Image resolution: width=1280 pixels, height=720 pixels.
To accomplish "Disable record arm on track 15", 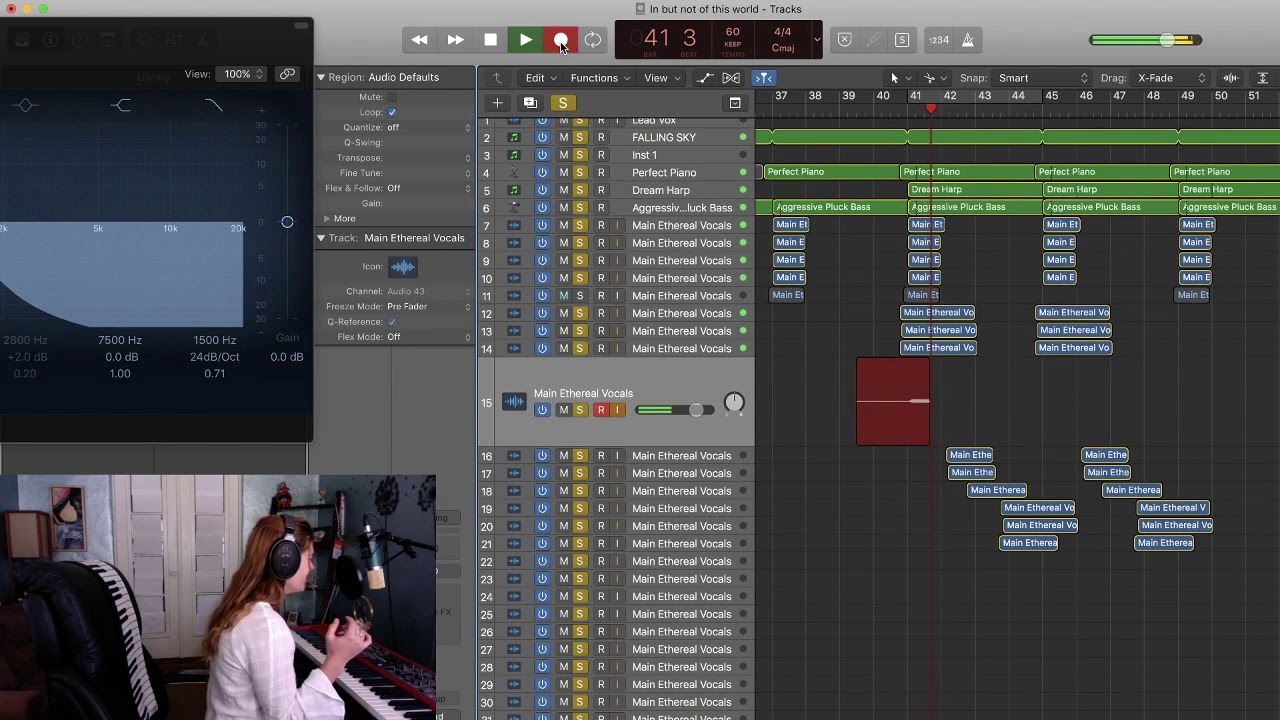I will pyautogui.click(x=600, y=410).
